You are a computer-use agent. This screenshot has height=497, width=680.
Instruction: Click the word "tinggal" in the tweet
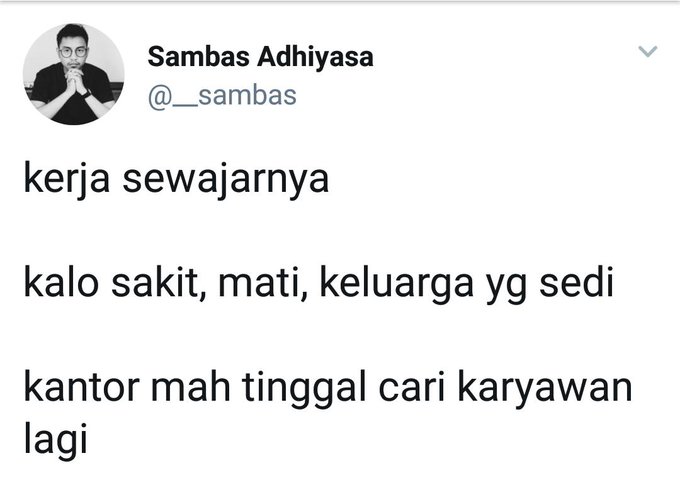coord(304,389)
